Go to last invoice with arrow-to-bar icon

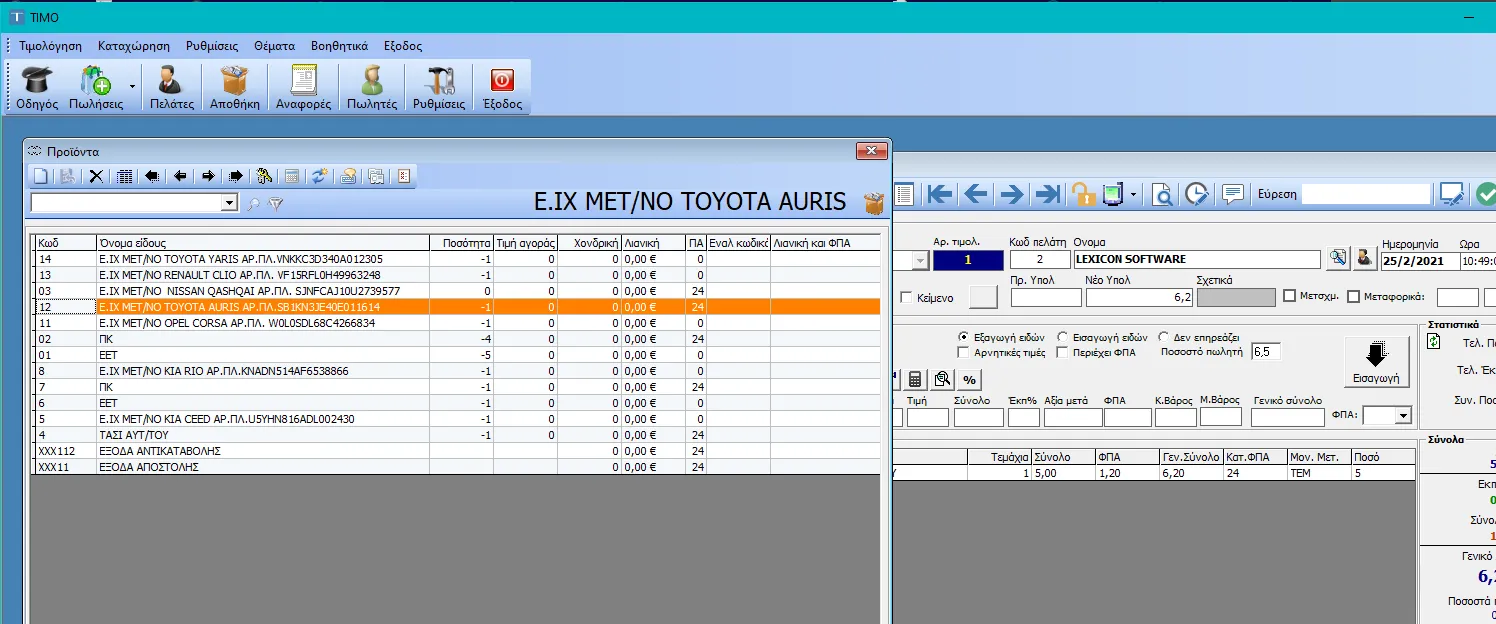(x=1047, y=194)
